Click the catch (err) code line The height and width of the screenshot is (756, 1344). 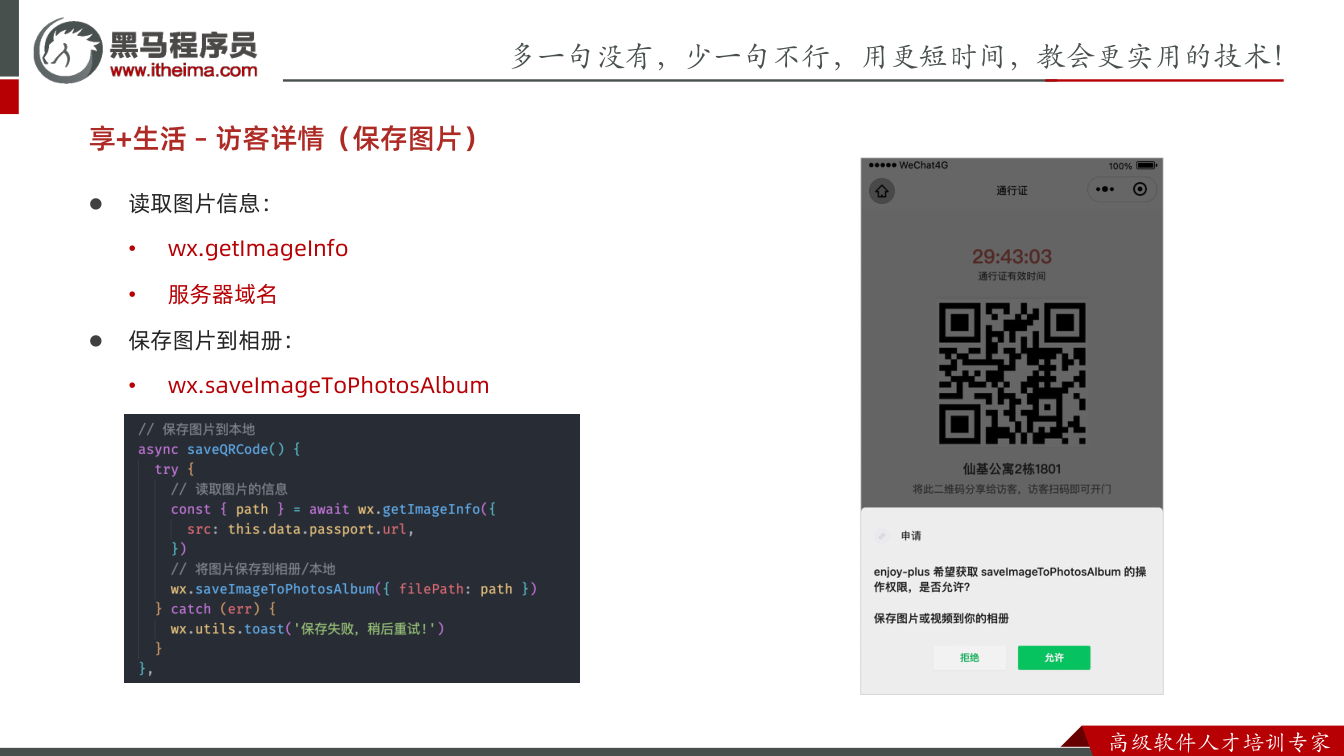coord(215,609)
